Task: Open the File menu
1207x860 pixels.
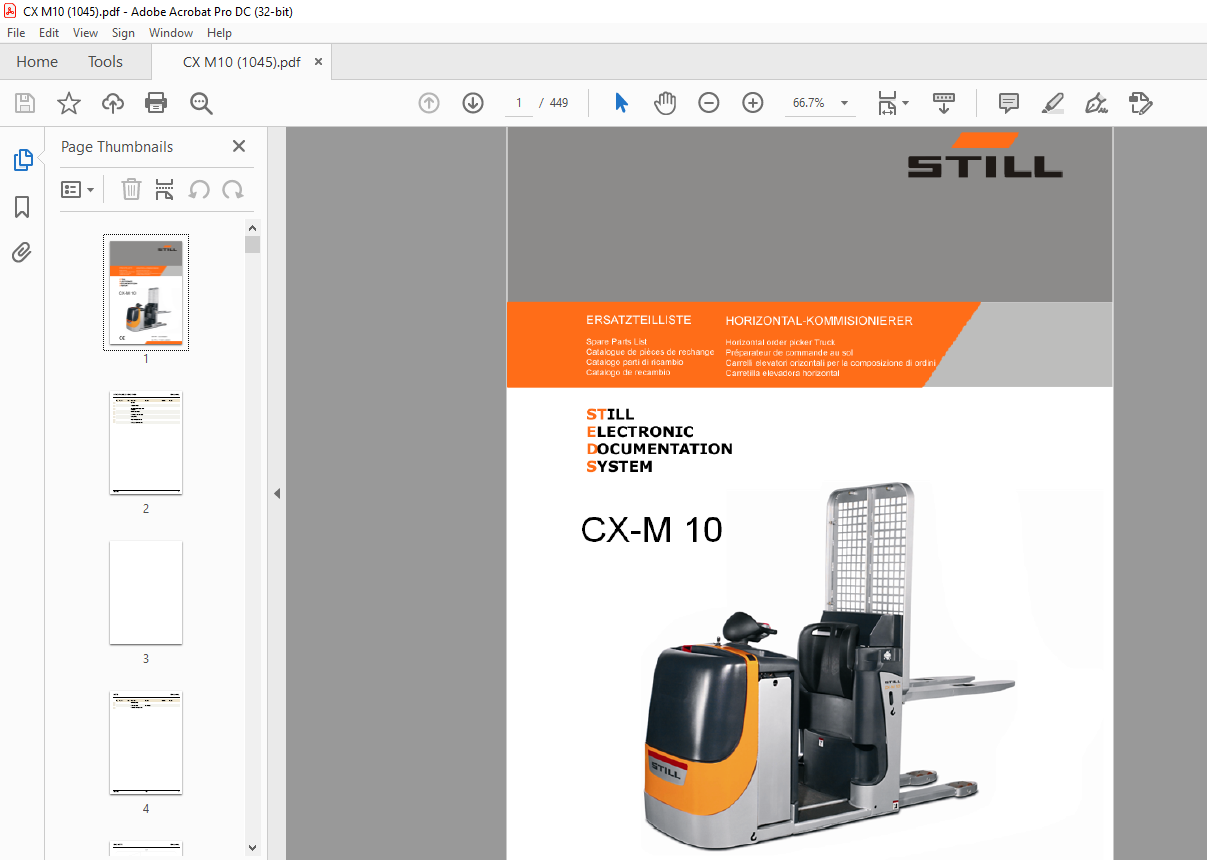Action: click(x=16, y=33)
